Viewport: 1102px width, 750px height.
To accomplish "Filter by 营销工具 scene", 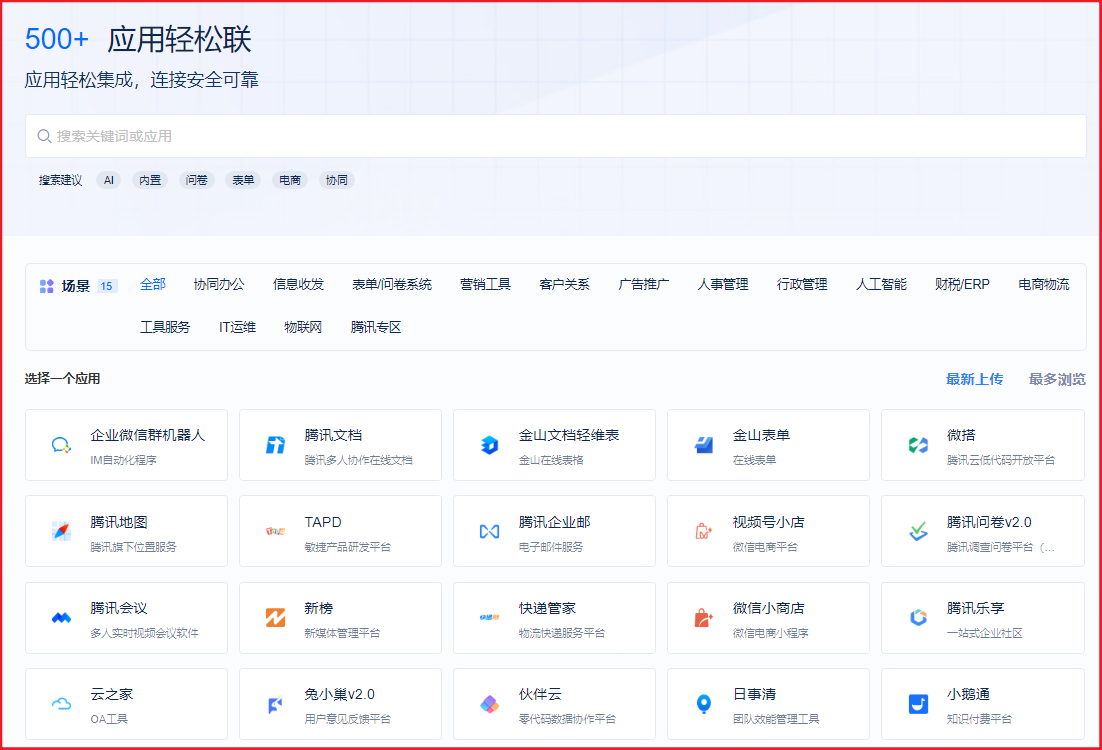I will (486, 285).
